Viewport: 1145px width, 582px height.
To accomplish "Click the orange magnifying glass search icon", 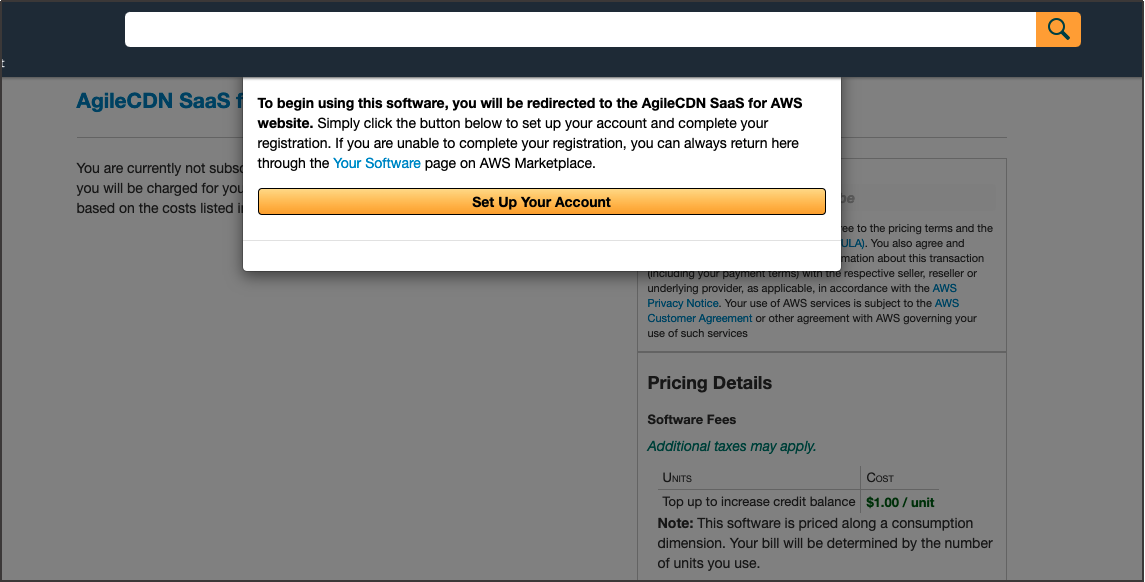I will tap(1058, 30).
